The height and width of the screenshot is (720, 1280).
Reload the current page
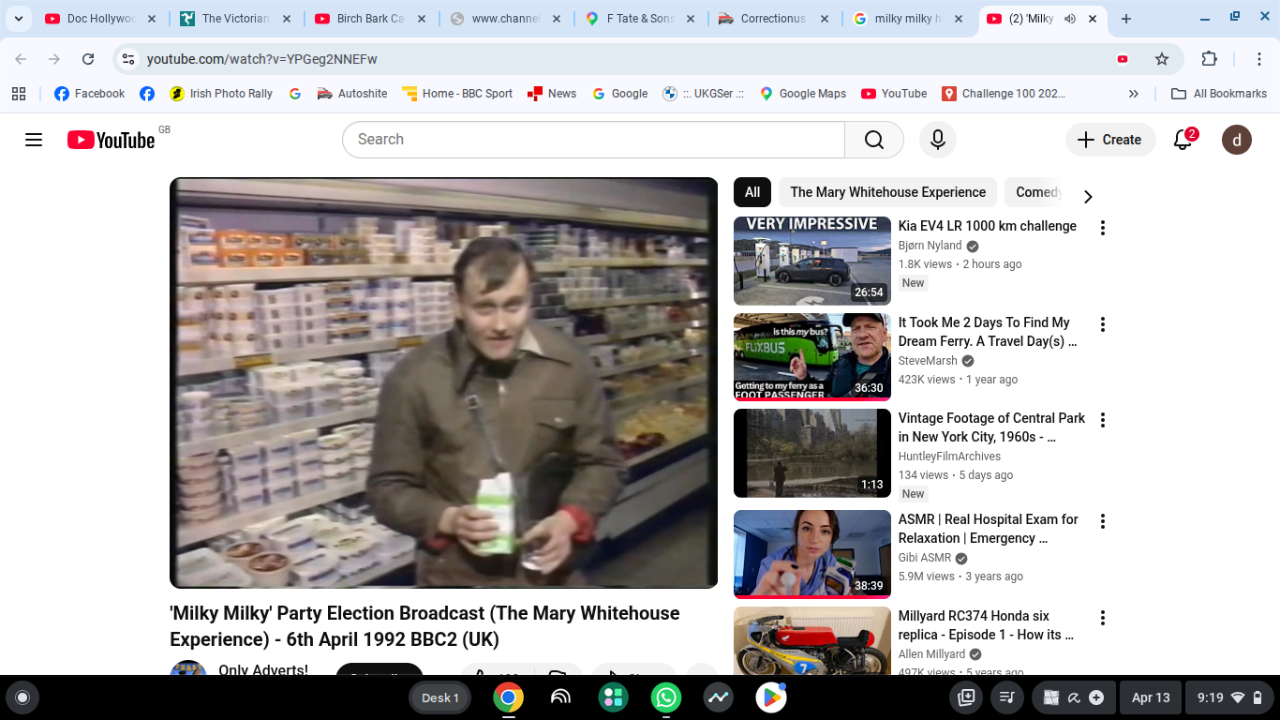(88, 59)
